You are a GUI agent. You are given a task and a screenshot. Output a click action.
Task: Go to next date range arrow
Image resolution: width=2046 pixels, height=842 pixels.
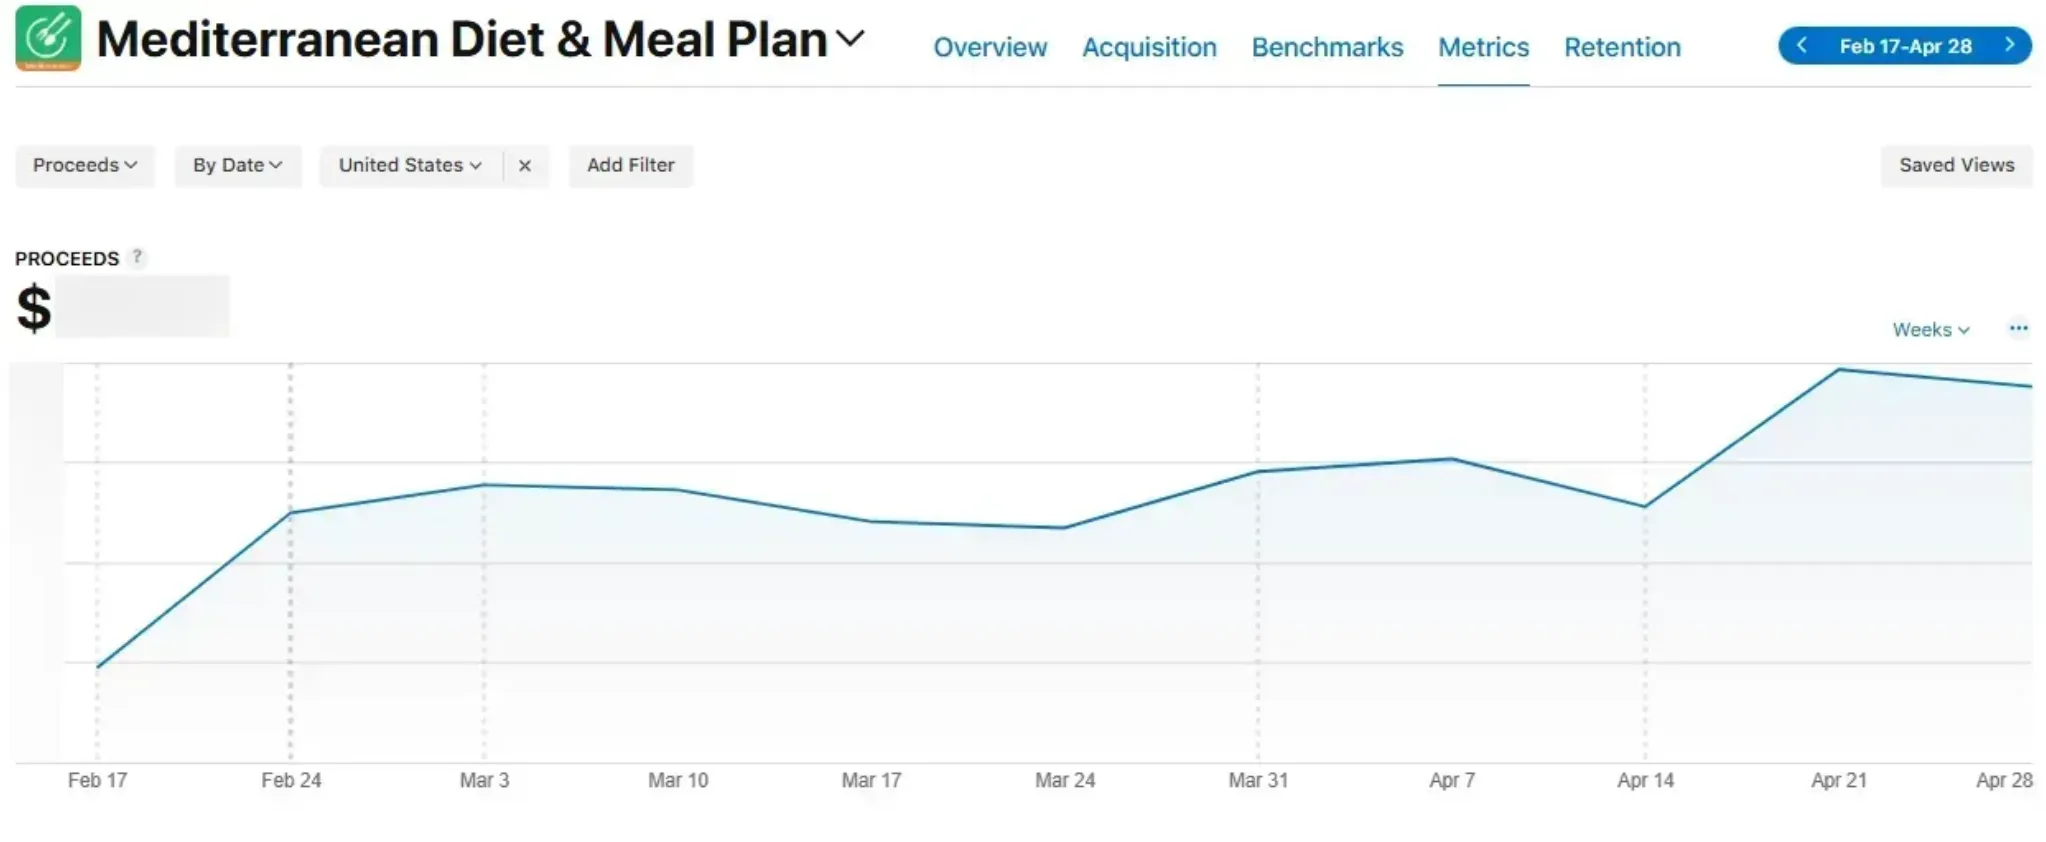point(2009,45)
